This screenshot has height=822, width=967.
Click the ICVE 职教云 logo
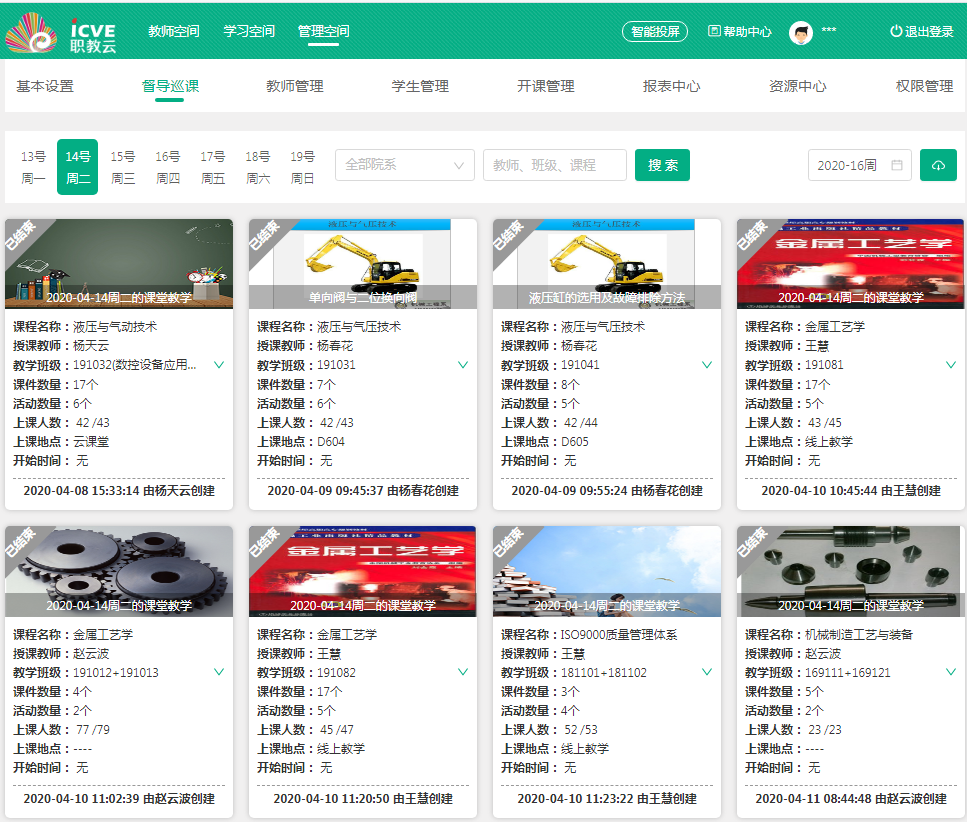(60, 33)
